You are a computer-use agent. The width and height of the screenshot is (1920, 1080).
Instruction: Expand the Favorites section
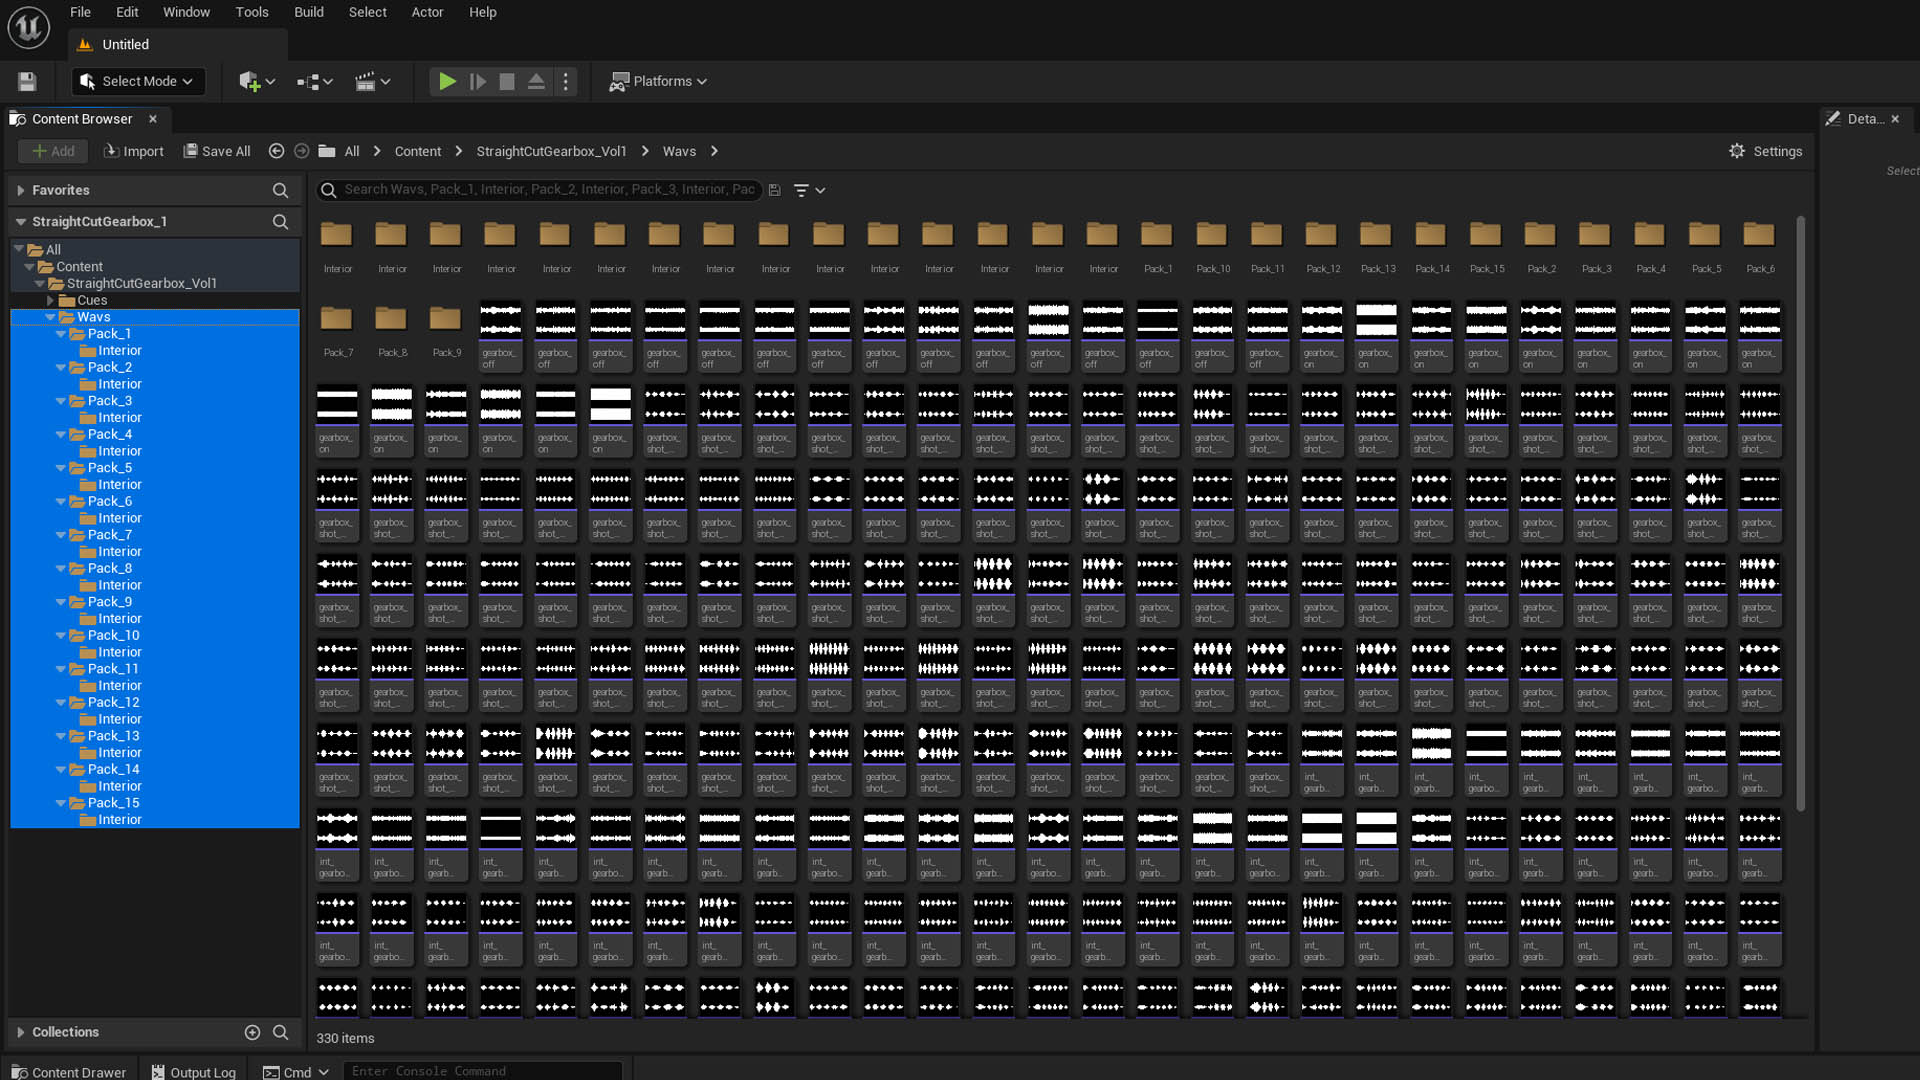click(x=20, y=190)
